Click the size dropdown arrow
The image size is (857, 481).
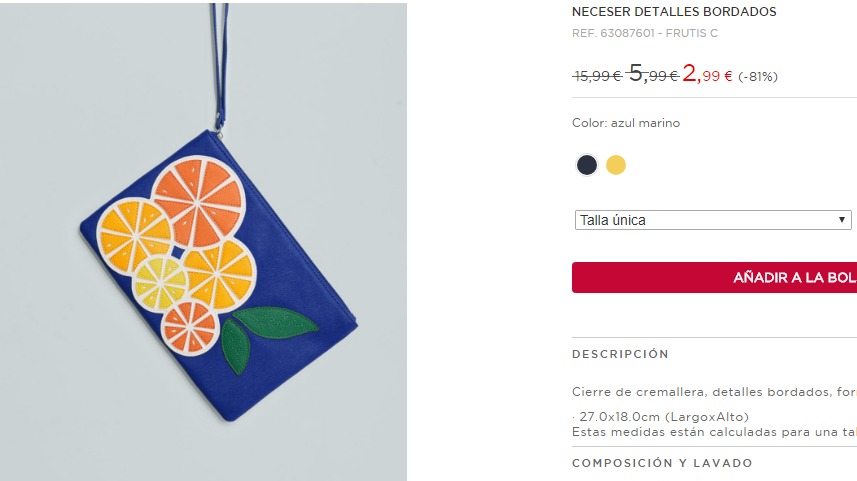842,220
